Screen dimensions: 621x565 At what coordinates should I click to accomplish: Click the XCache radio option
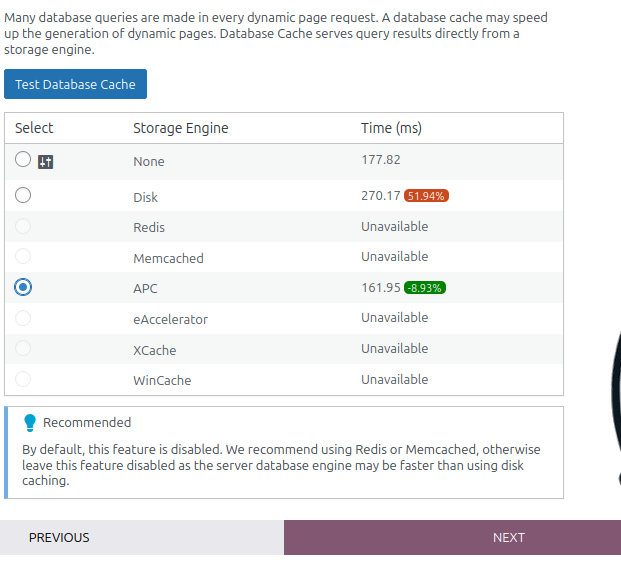coord(23,348)
